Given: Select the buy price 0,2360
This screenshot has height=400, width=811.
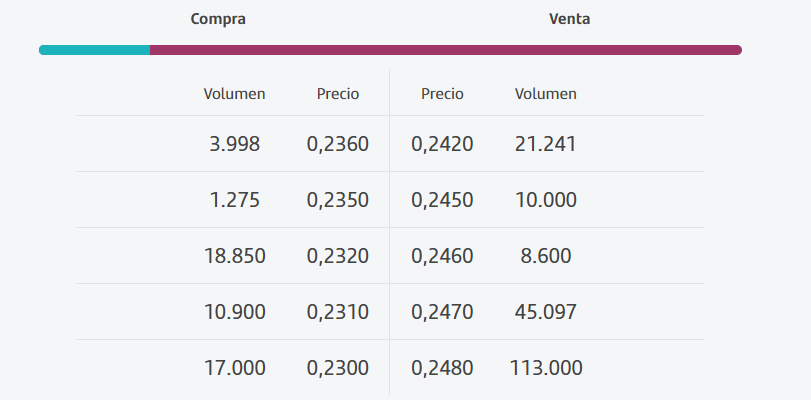Looking at the screenshot, I should (x=338, y=144).
